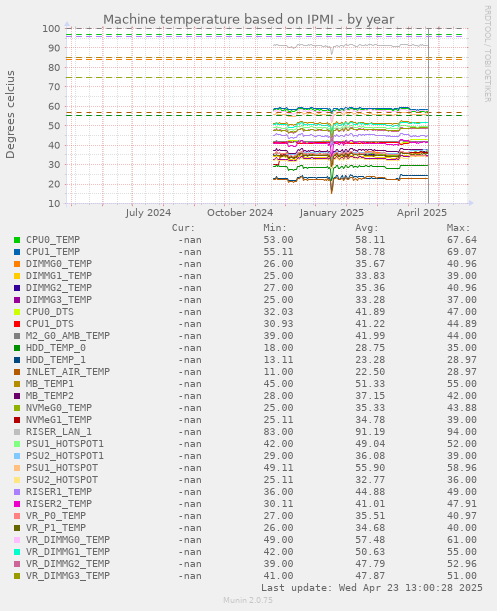Viewport: 497px width, 611px height.
Task: Click HDD_TEMP_1 min value 13.11
Action: pyautogui.click(x=278, y=360)
